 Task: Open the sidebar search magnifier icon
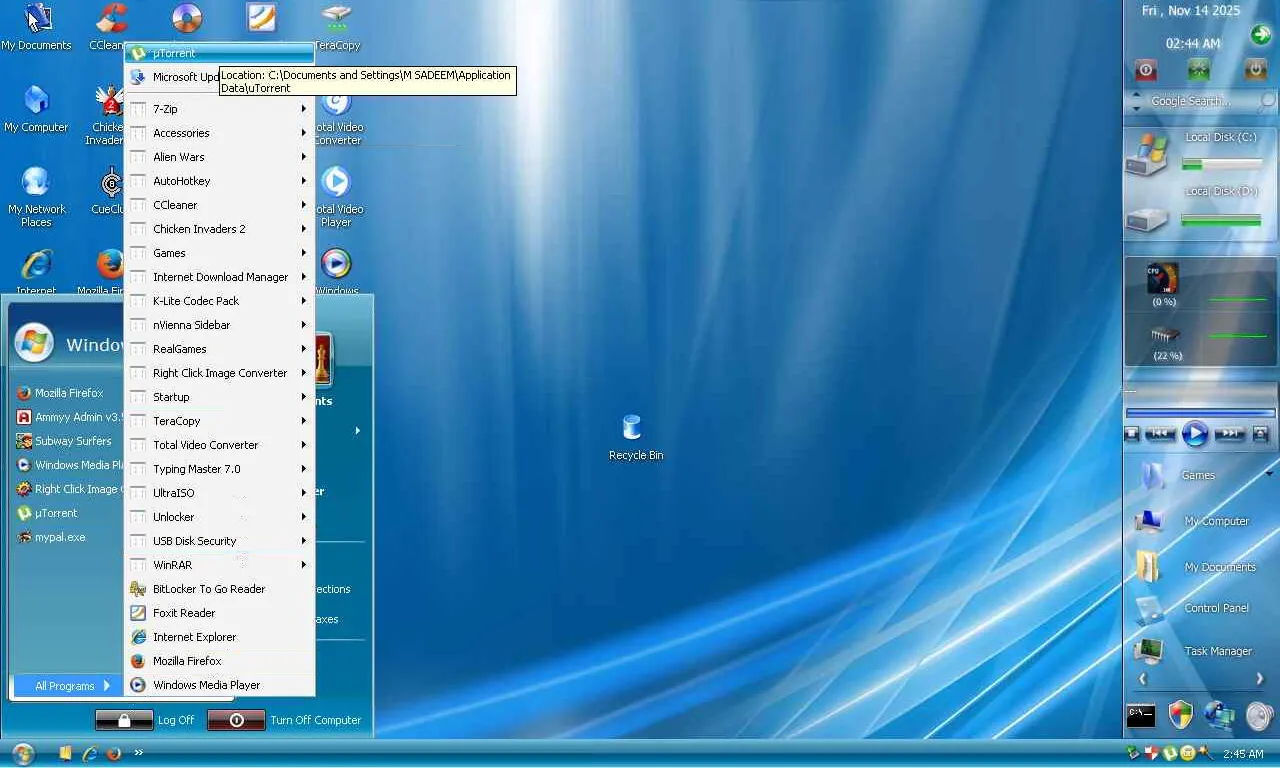(x=1267, y=101)
